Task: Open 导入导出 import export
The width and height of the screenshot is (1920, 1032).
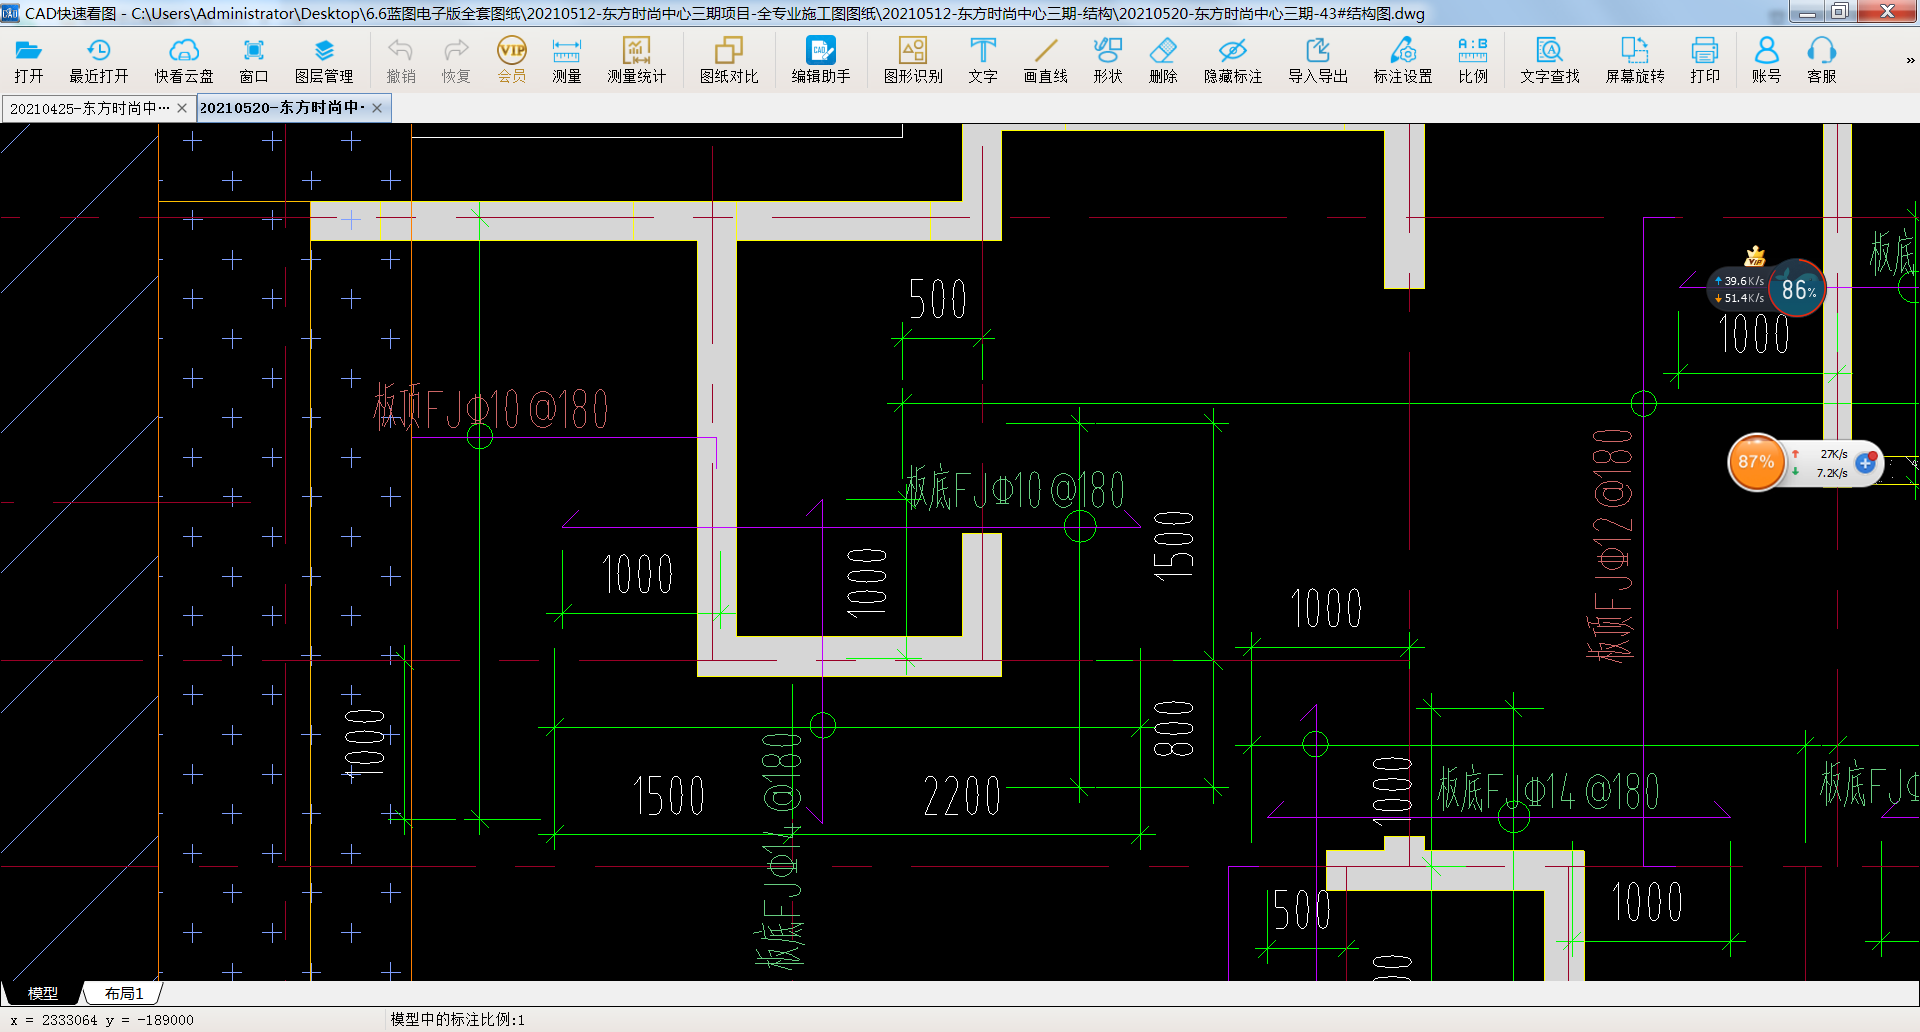Action: pos(1318,61)
